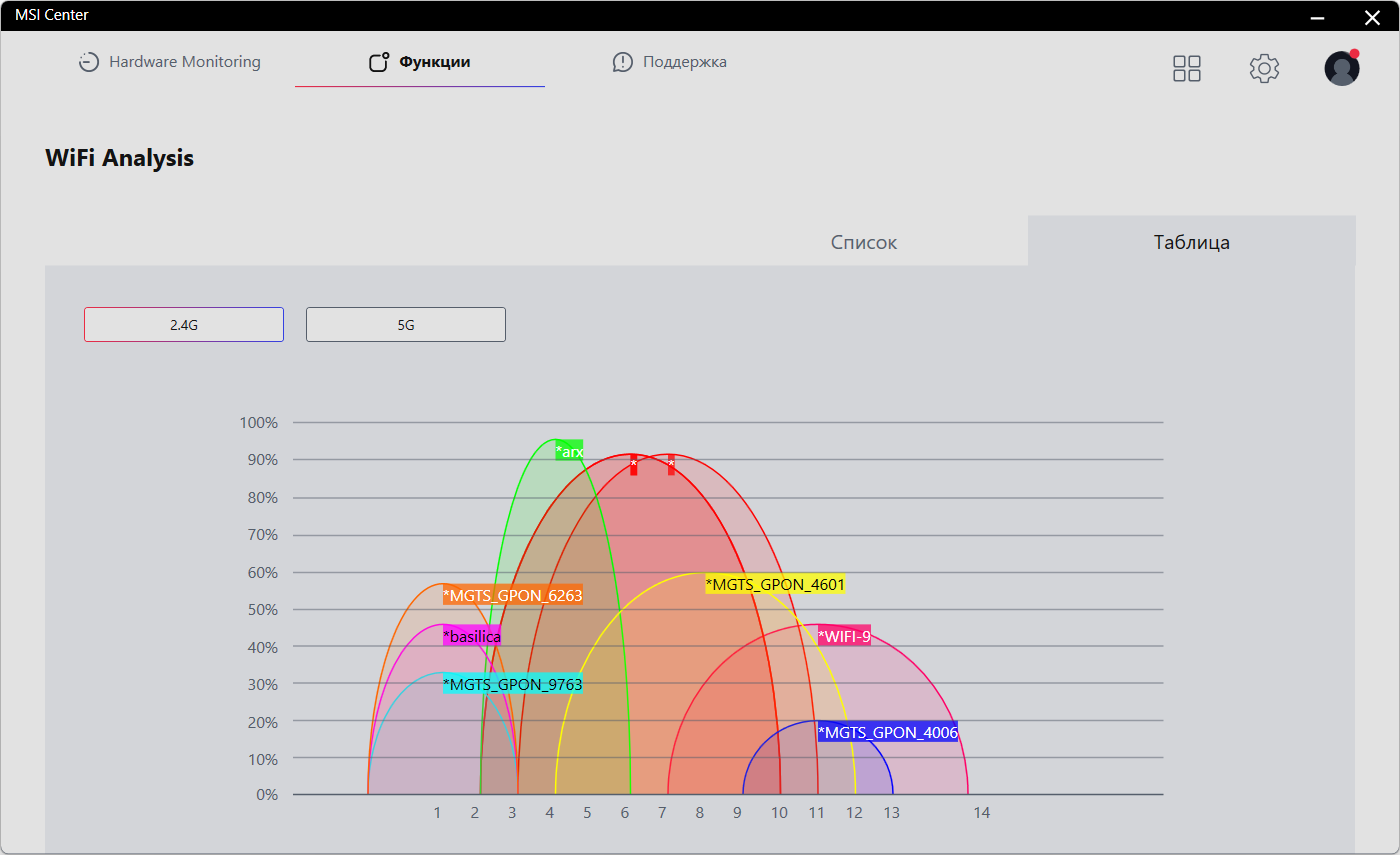
Task: Click the green *arx network label
Action: [x=569, y=451]
